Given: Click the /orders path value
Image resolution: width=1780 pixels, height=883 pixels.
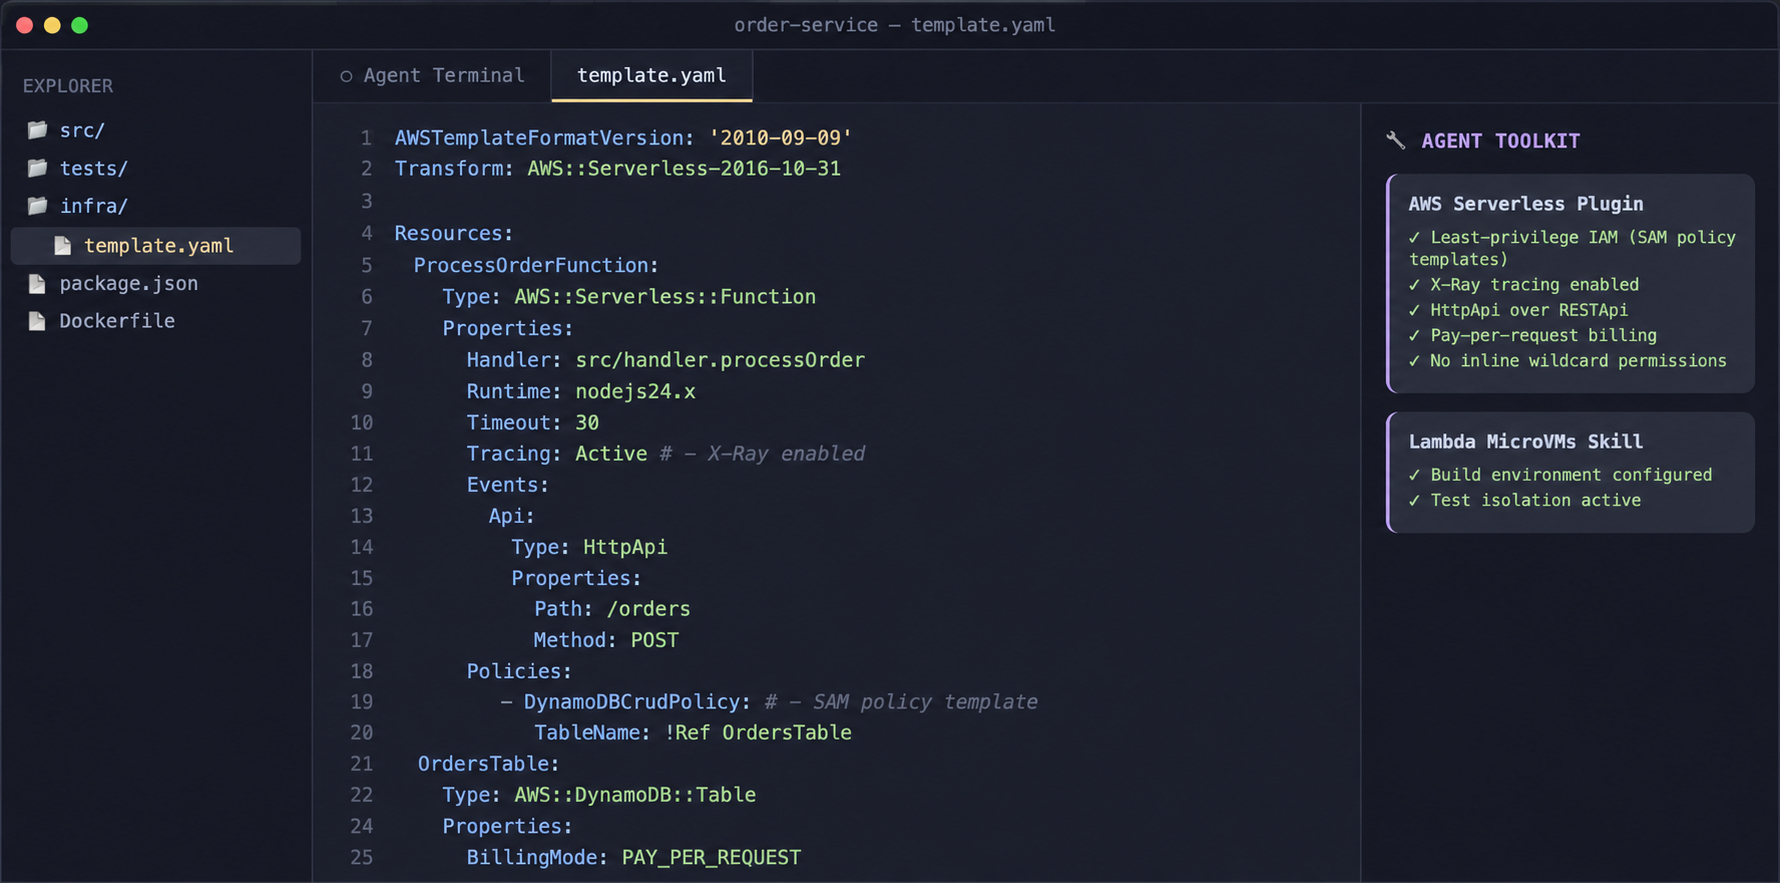Looking at the screenshot, I should pyautogui.click(x=648, y=609).
